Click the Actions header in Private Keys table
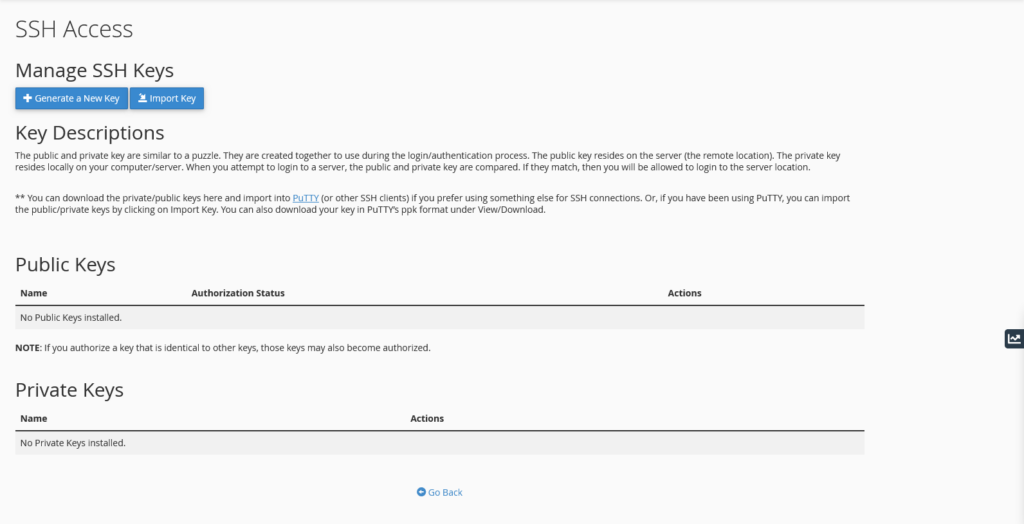 pyautogui.click(x=427, y=418)
